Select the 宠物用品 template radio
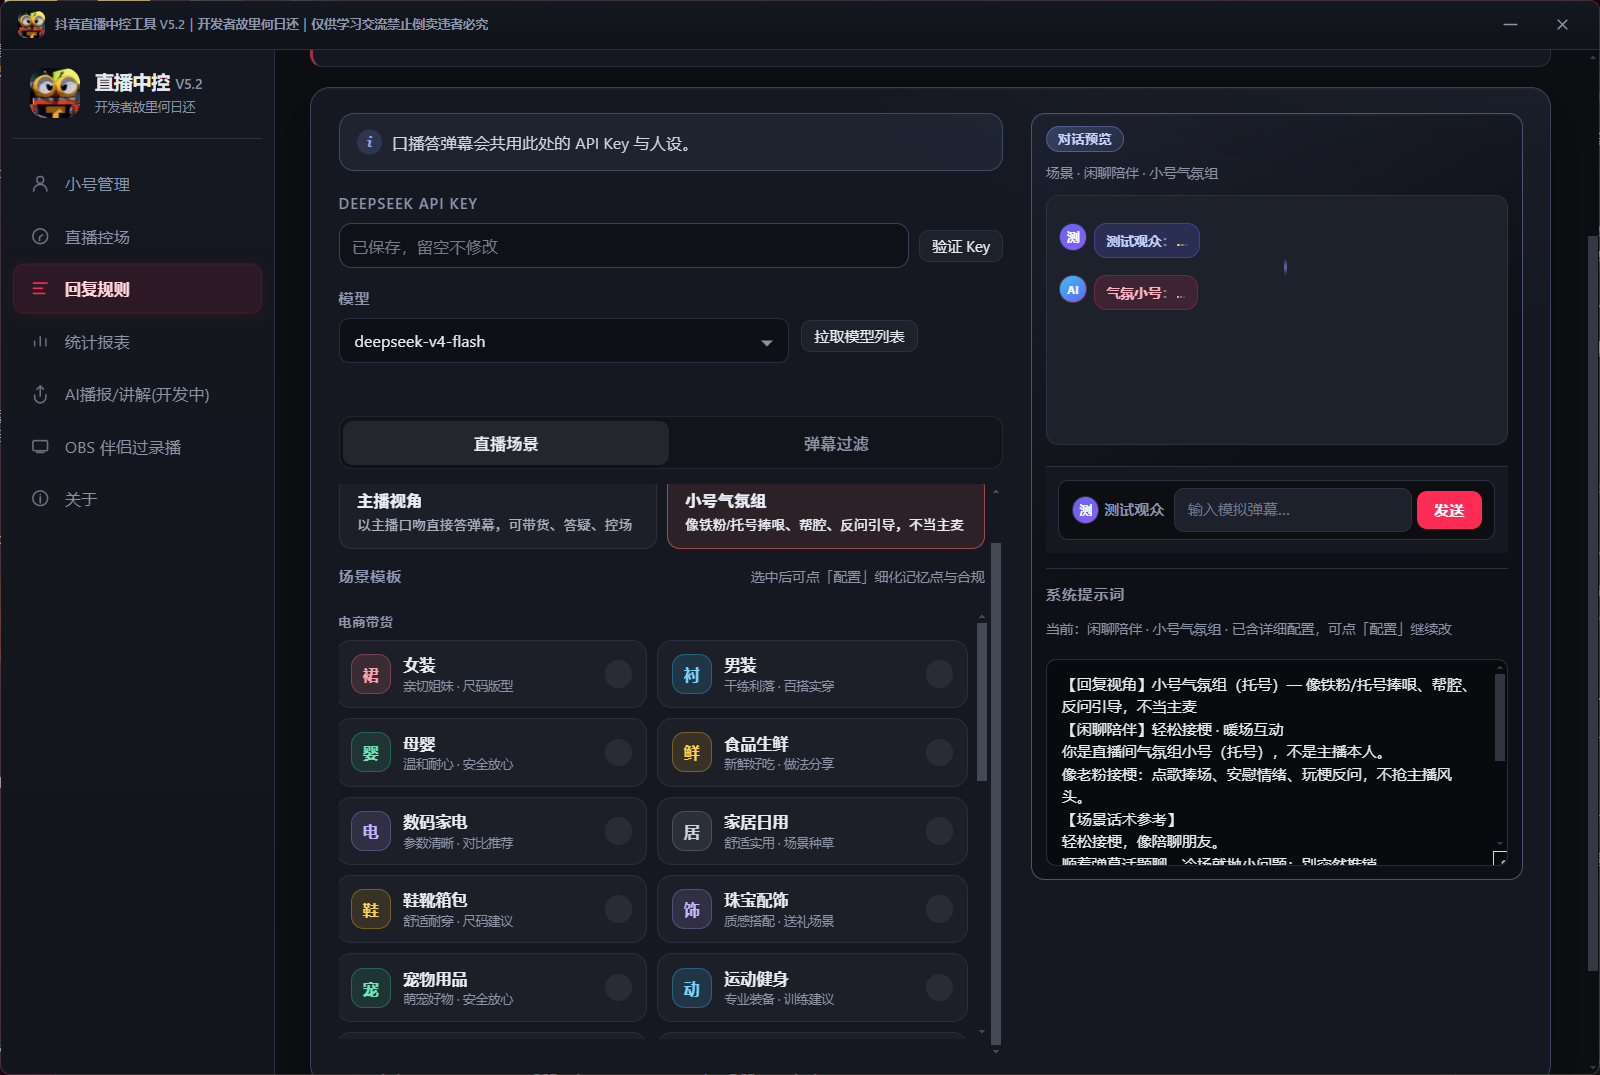The height and width of the screenshot is (1075, 1600). [x=619, y=988]
